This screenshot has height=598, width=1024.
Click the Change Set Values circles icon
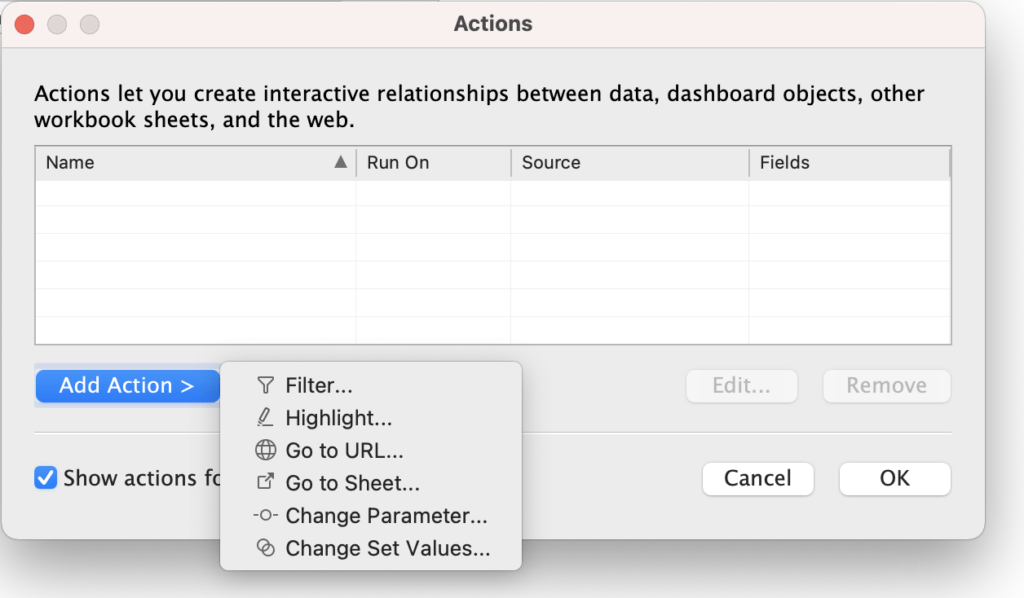265,548
